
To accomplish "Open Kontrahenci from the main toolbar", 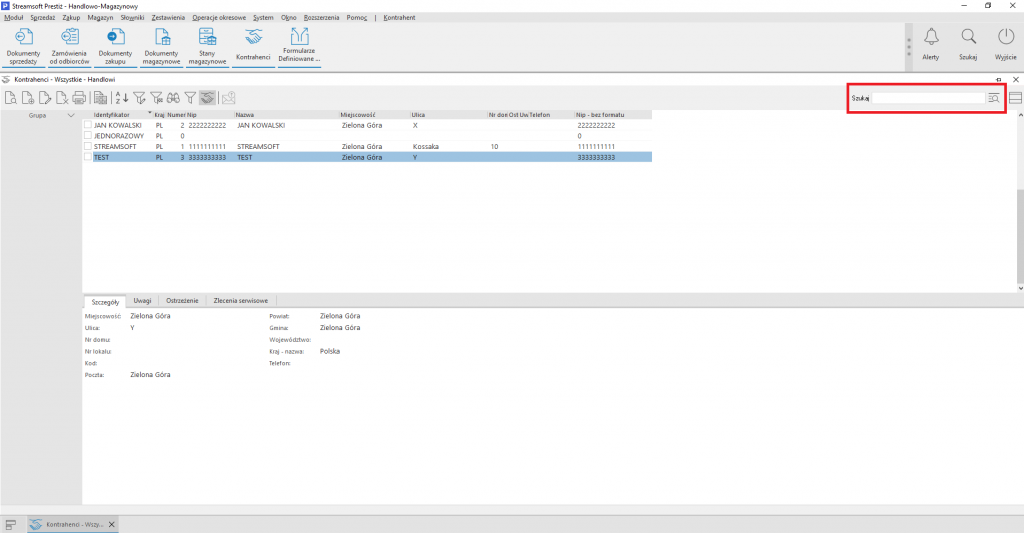I will pyautogui.click(x=253, y=46).
